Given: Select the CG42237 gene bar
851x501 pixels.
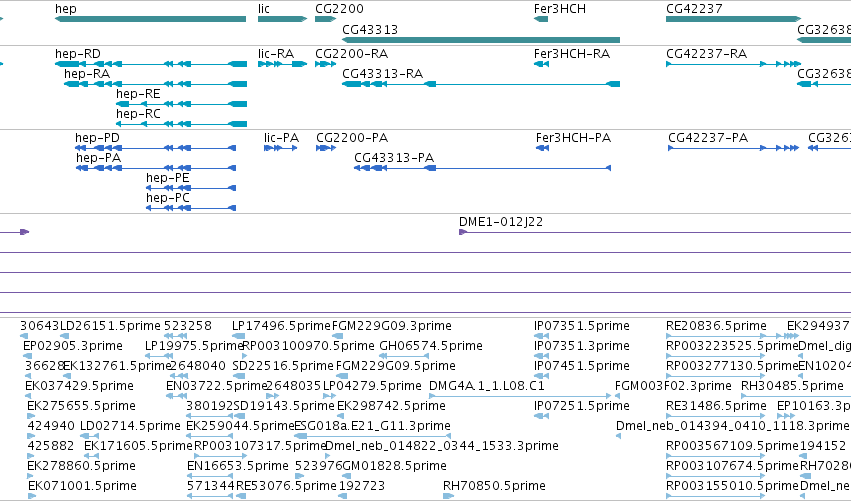Looking at the screenshot, I should coord(734,19).
